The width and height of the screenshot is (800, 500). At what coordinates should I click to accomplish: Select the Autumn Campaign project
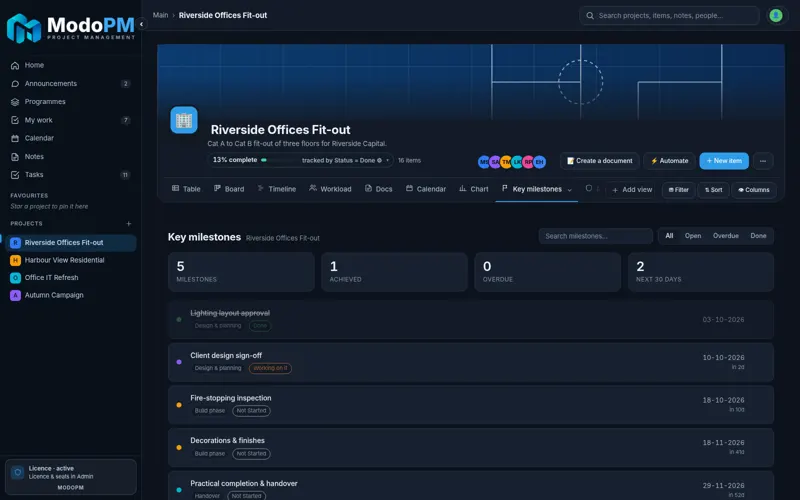(x=71, y=295)
